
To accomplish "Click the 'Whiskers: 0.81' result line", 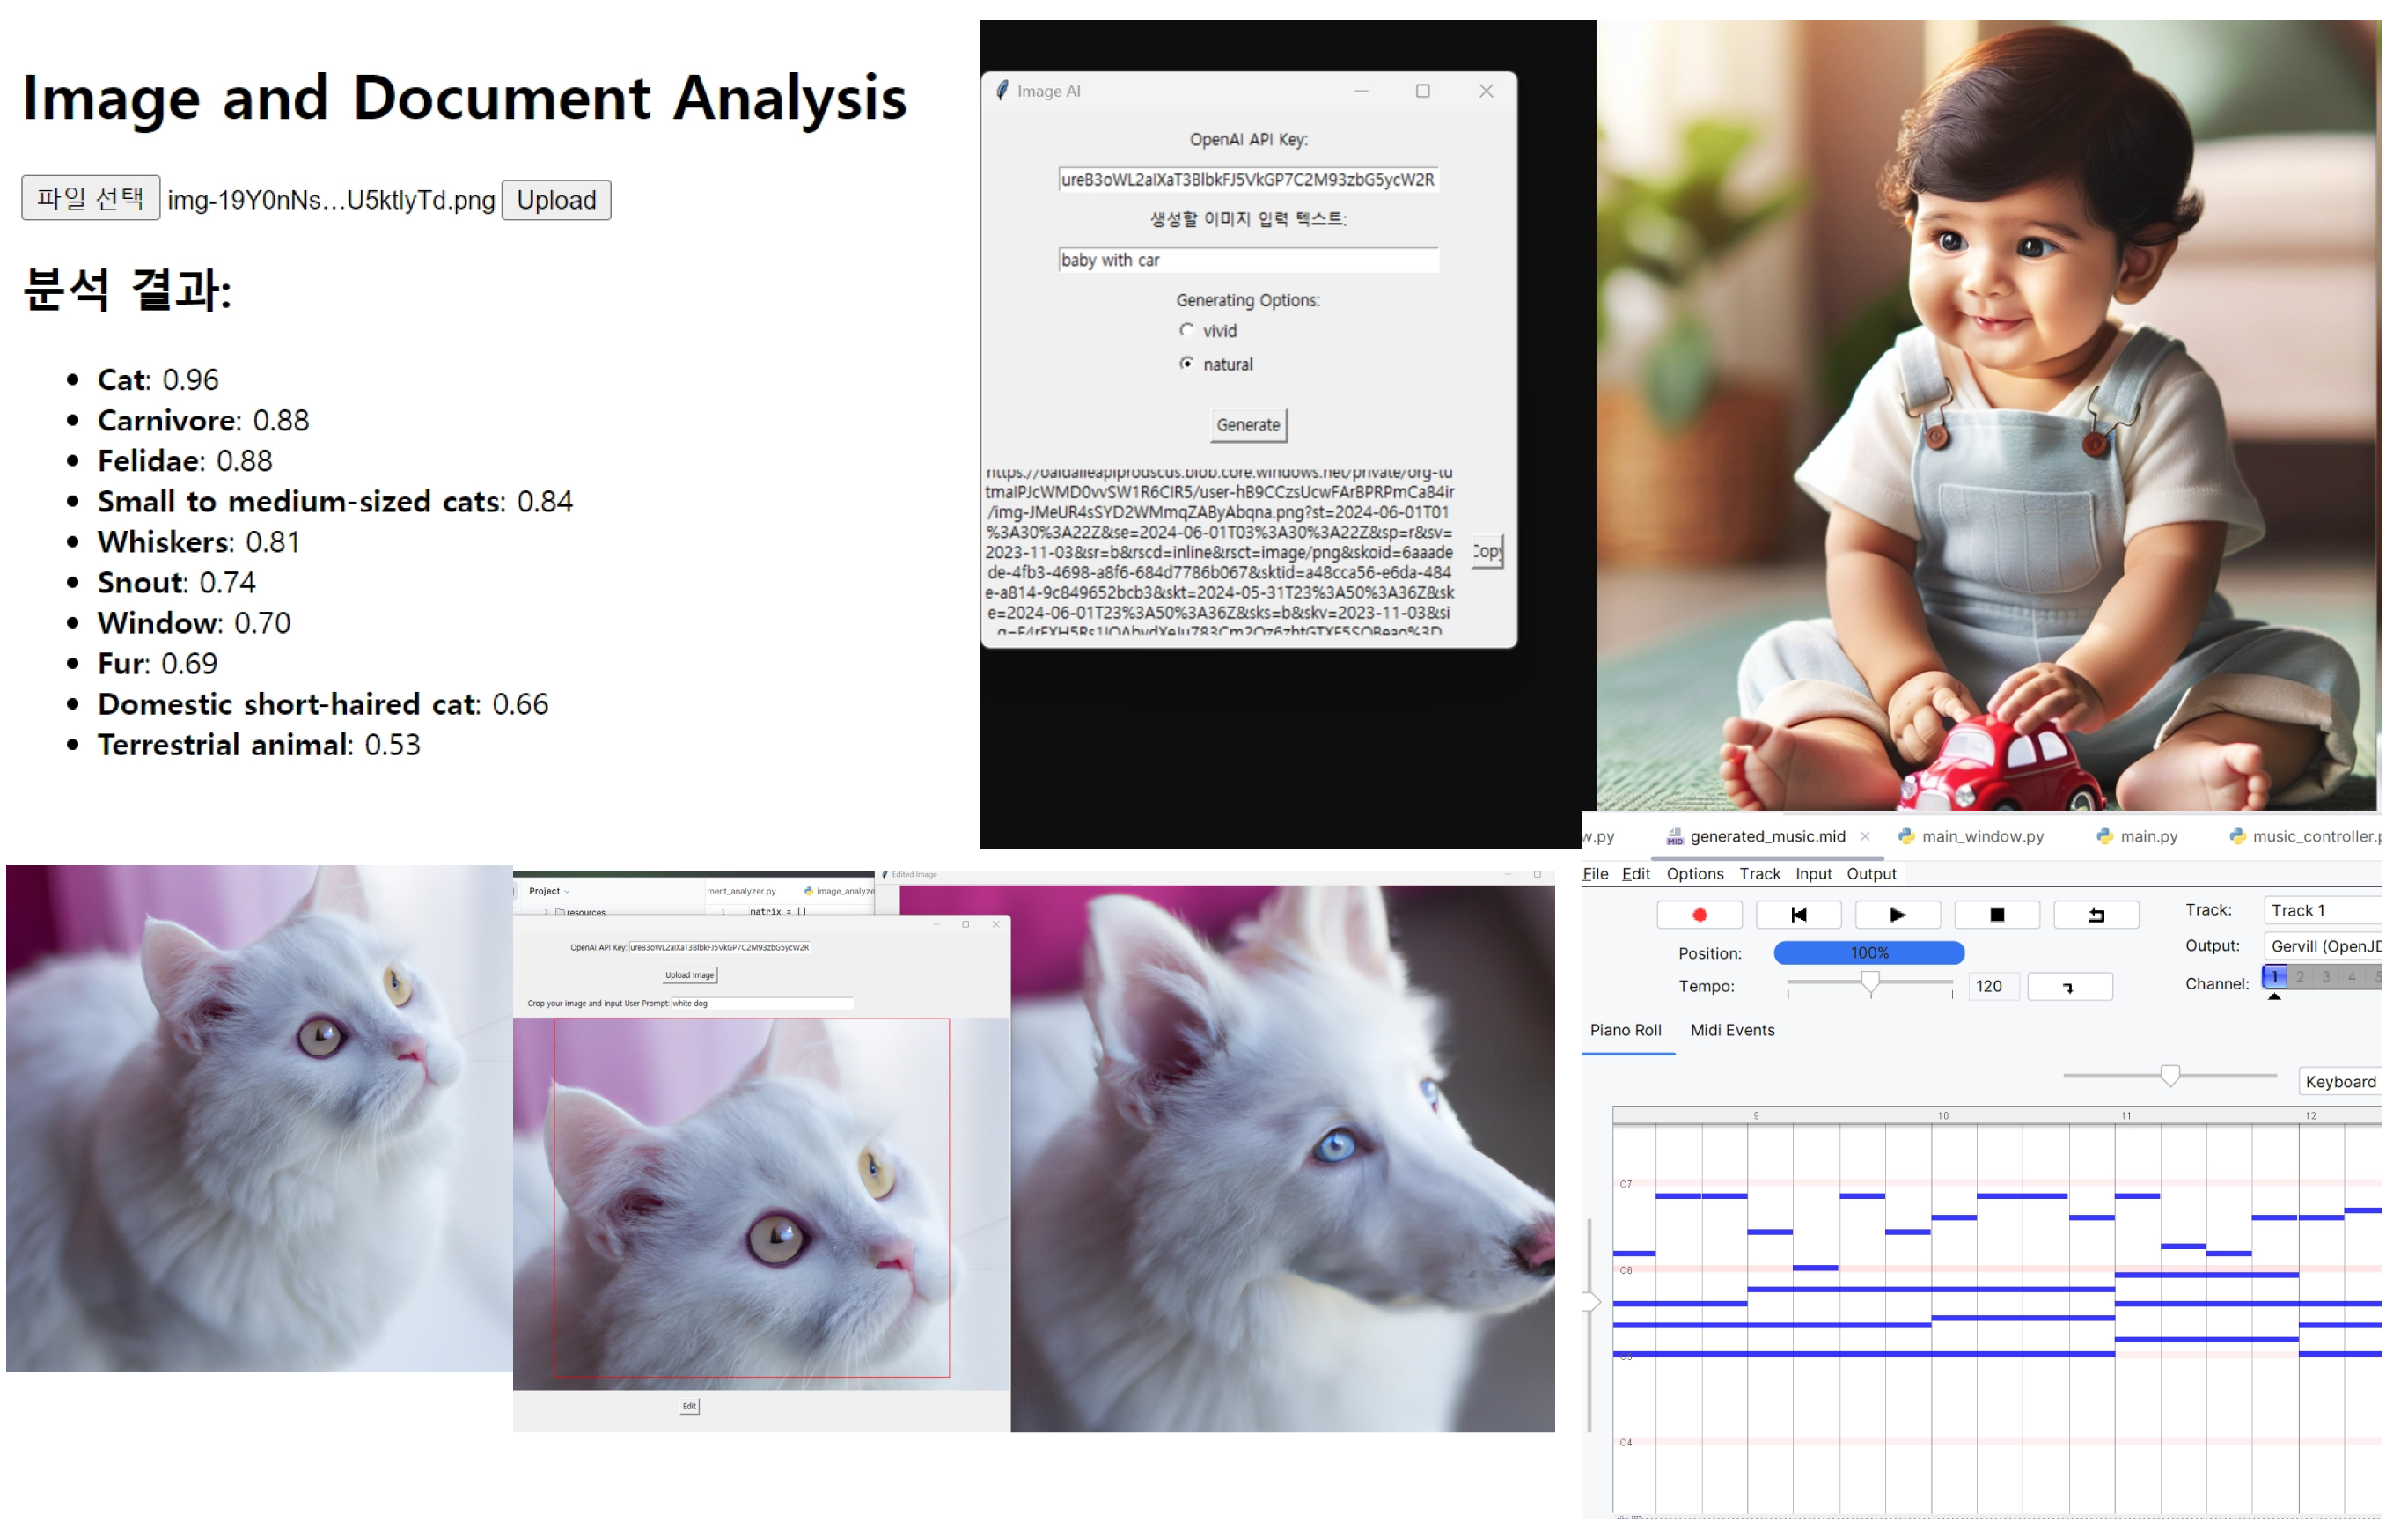I will (198, 542).
